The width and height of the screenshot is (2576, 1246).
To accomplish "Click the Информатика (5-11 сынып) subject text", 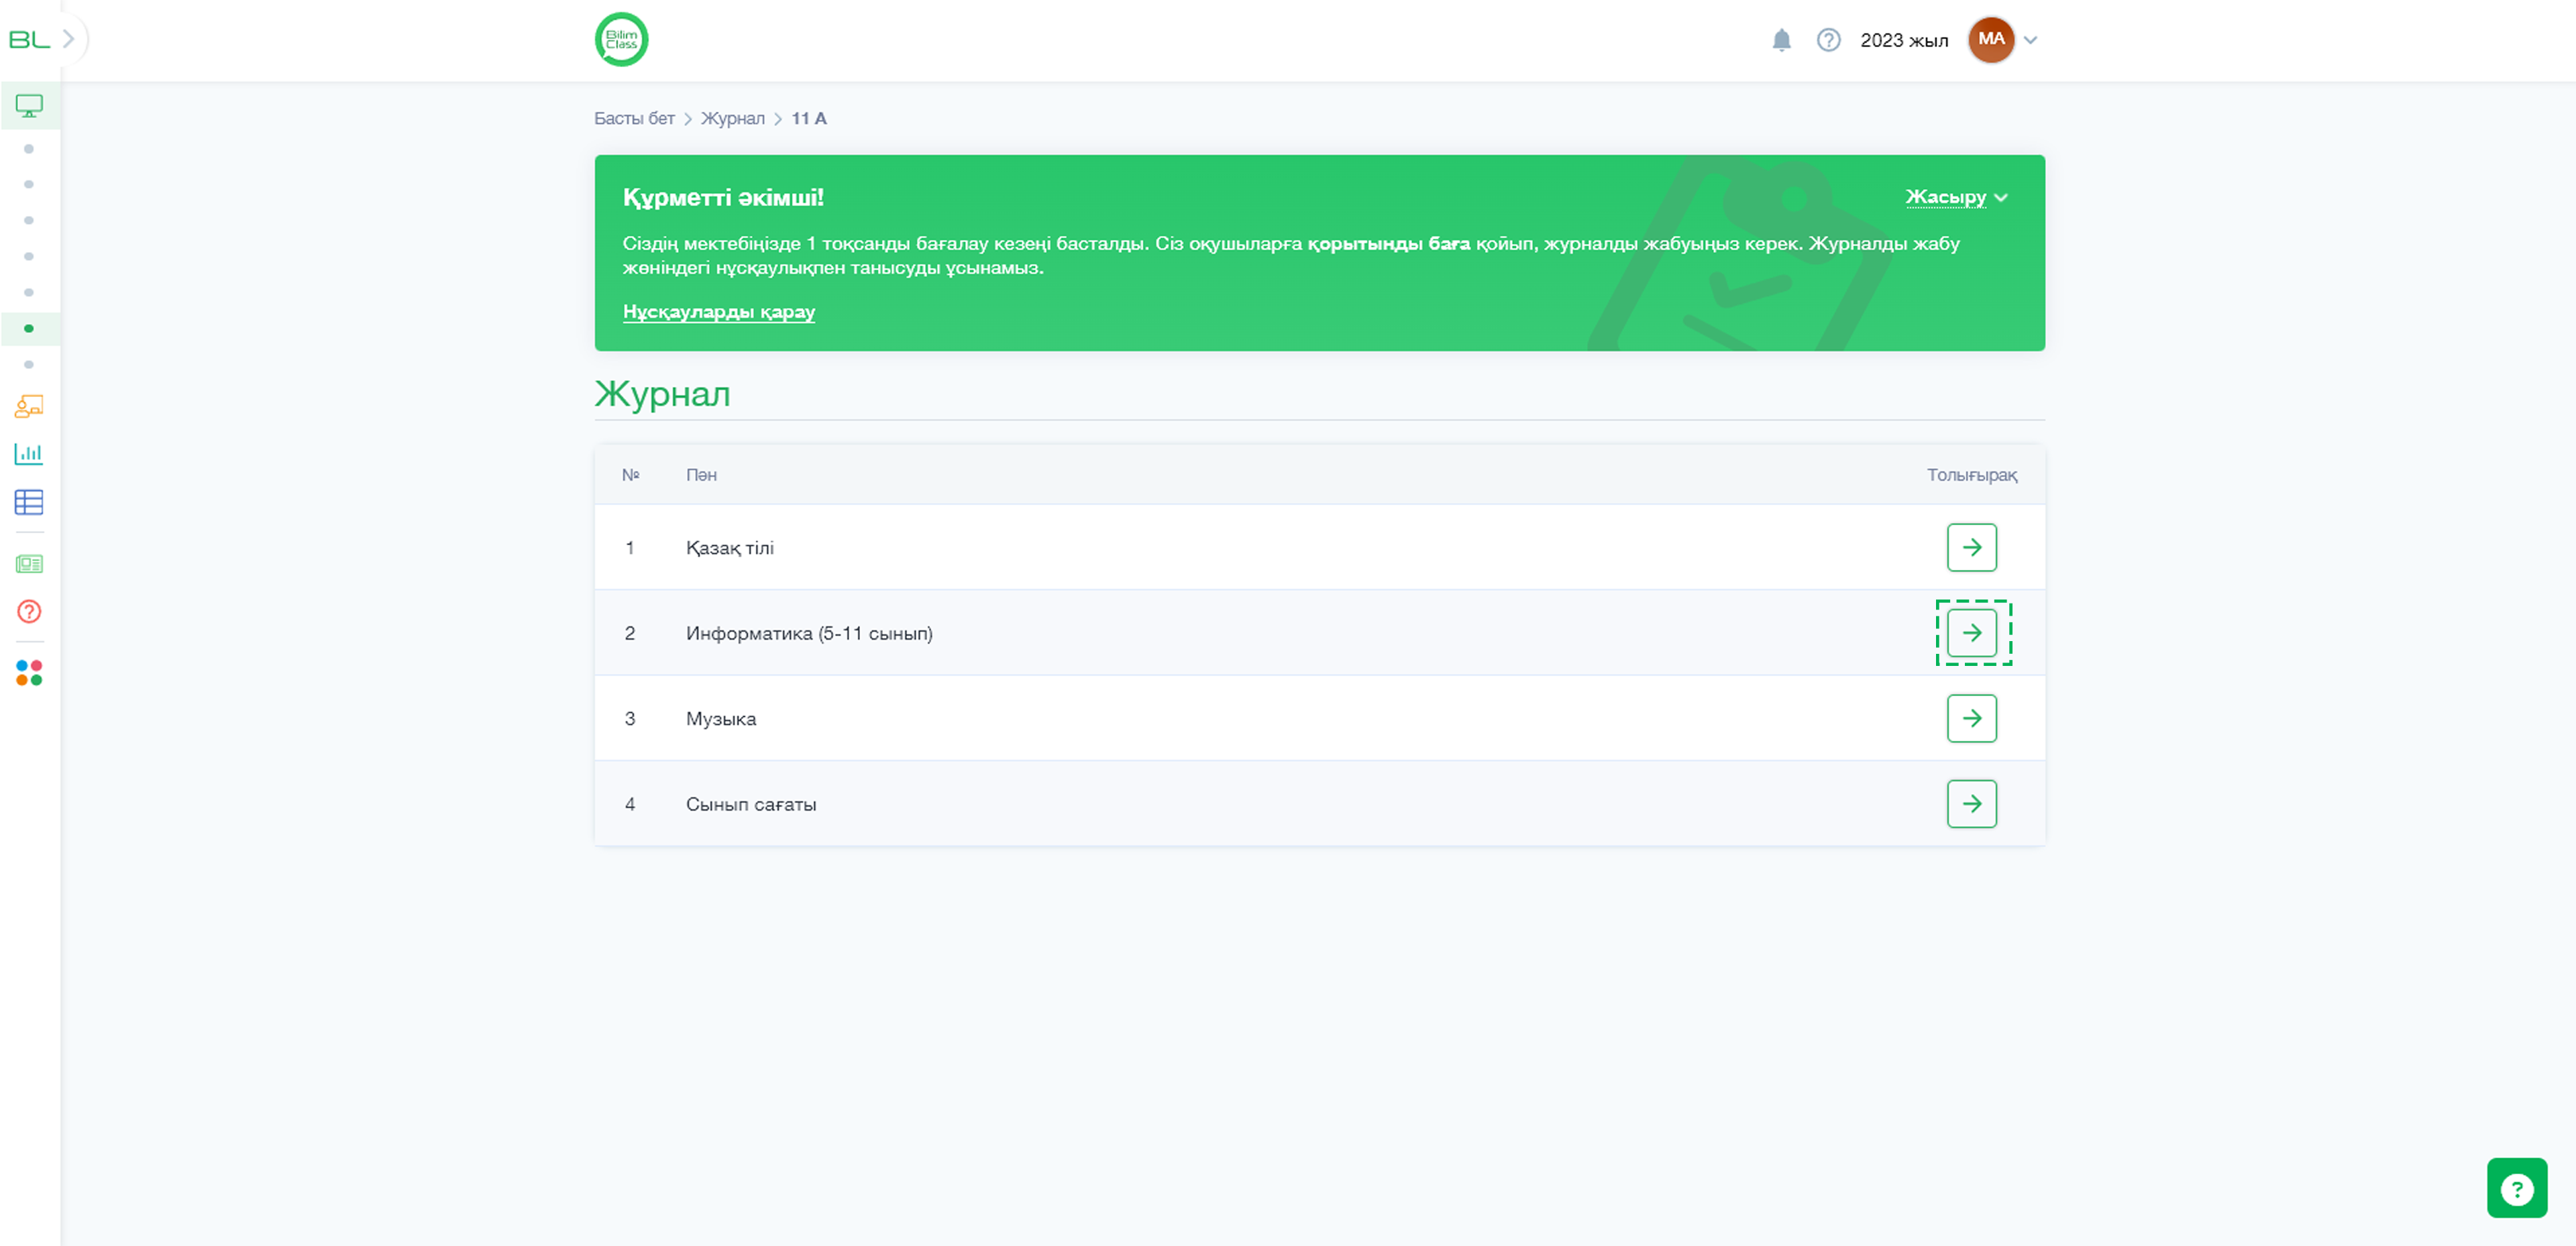I will [x=809, y=633].
